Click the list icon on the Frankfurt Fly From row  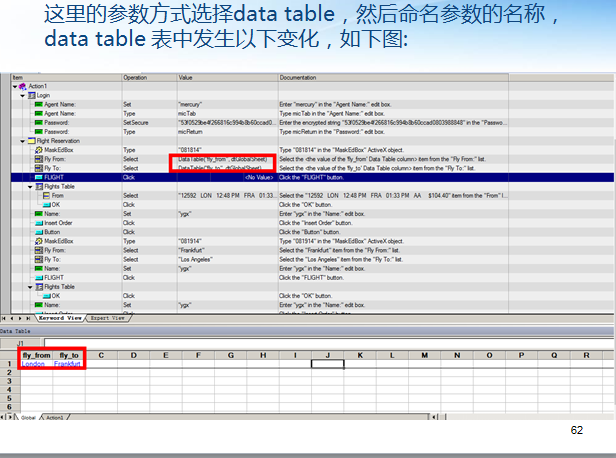(x=38, y=250)
